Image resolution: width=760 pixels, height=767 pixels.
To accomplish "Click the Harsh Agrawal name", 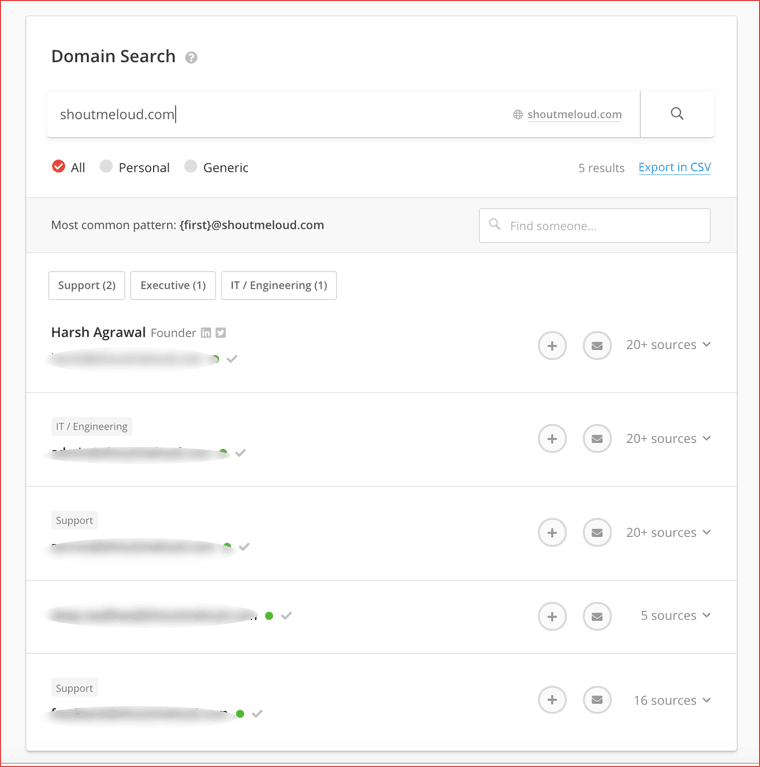I will tap(98, 333).
